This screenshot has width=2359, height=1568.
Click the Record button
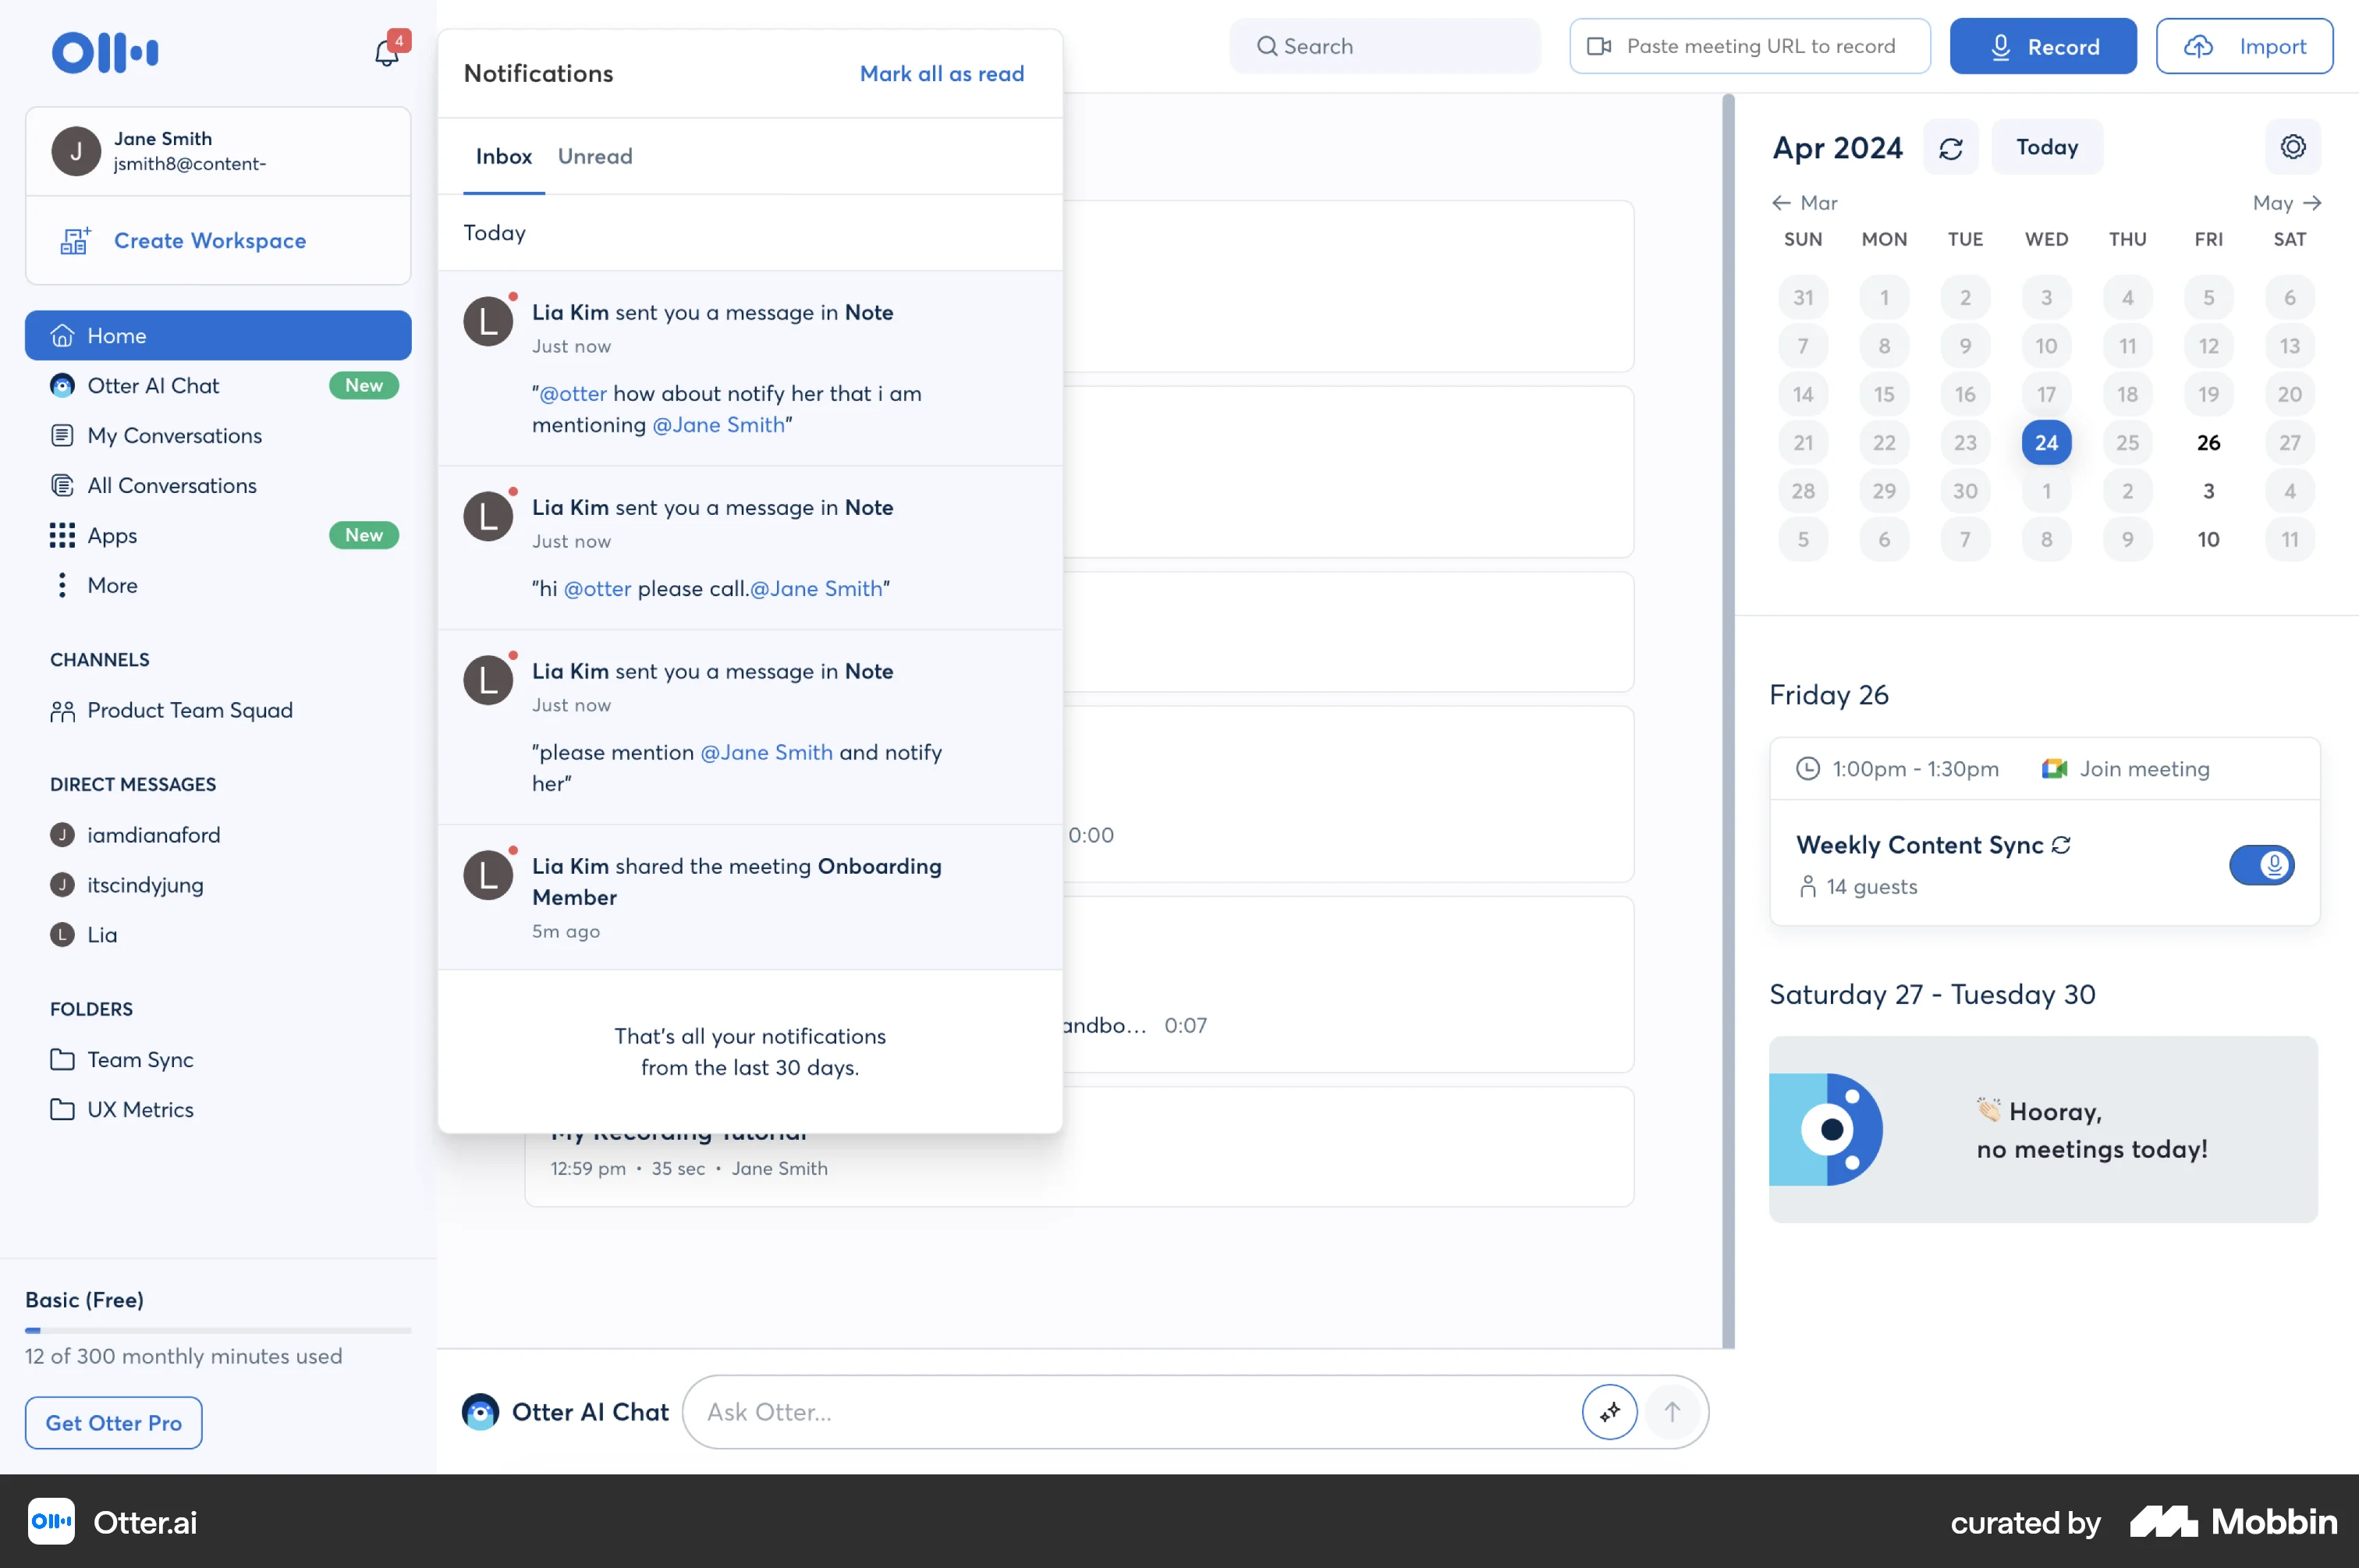2042,46
